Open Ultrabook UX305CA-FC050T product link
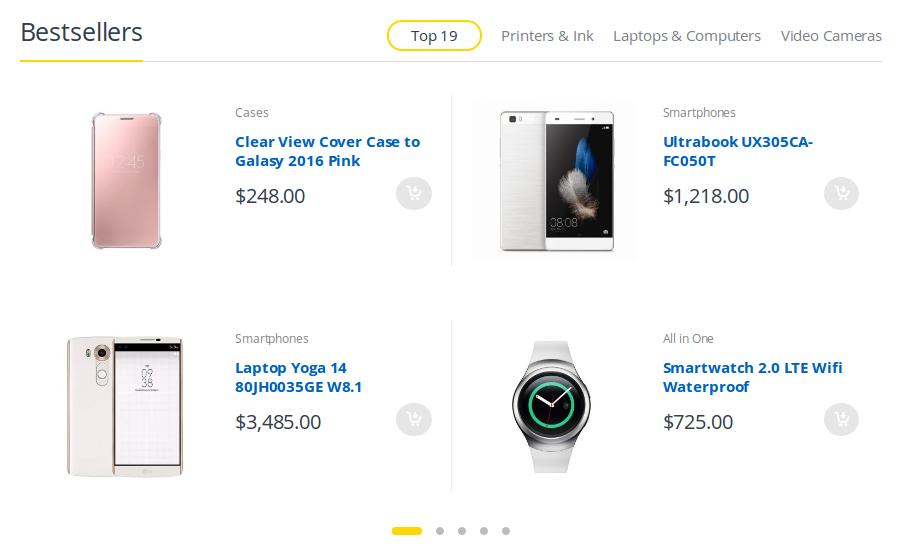The width and height of the screenshot is (919, 557). tap(738, 151)
